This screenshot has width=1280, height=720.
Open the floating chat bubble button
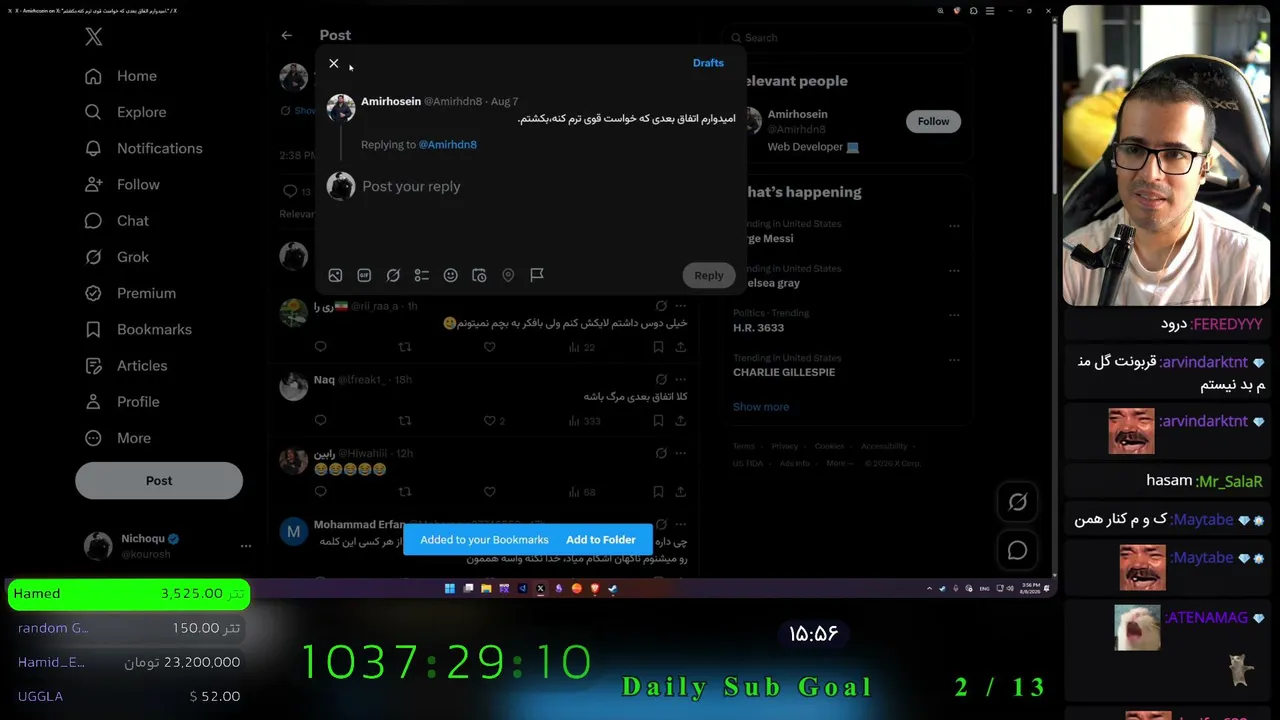tap(1018, 550)
